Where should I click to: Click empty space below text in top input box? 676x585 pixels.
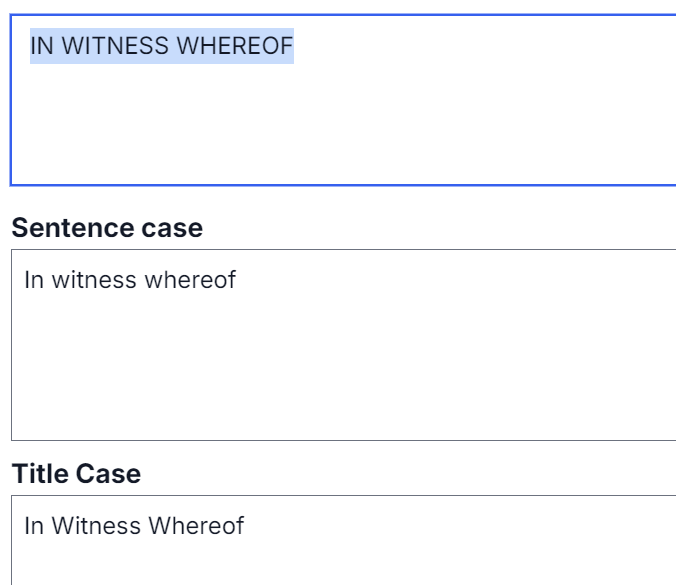[x=340, y=130]
